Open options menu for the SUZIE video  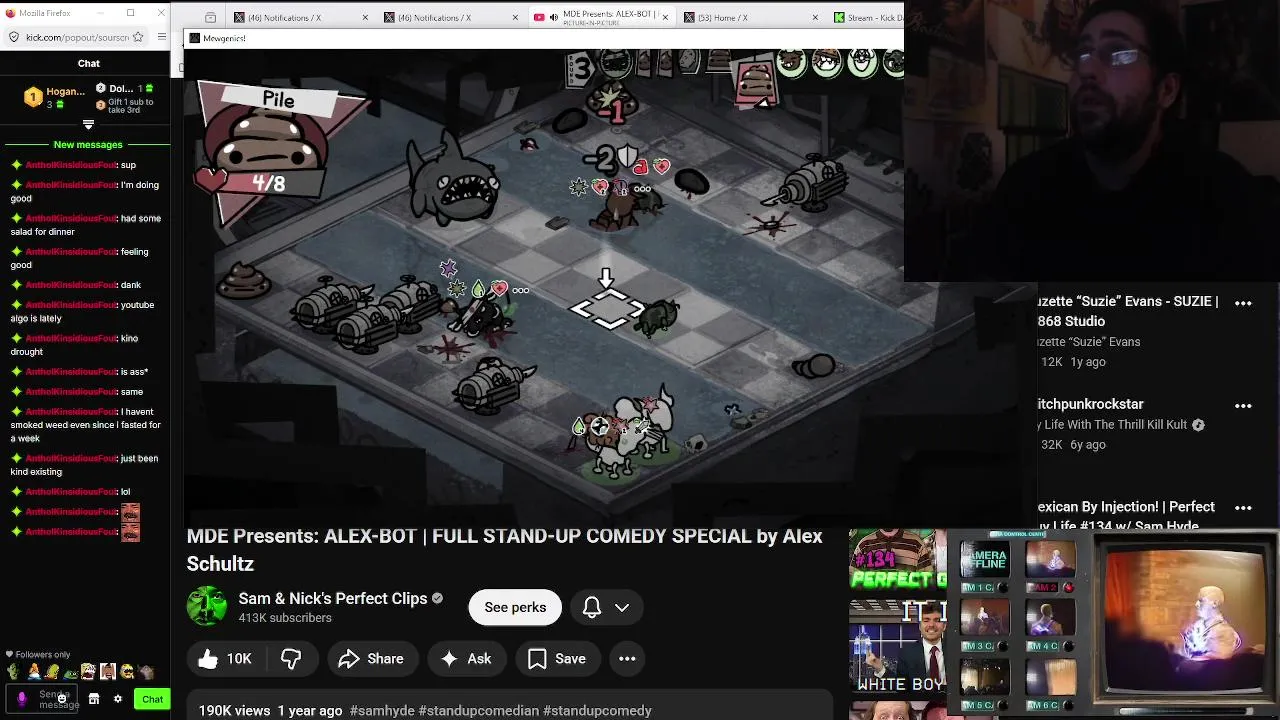(x=1243, y=302)
